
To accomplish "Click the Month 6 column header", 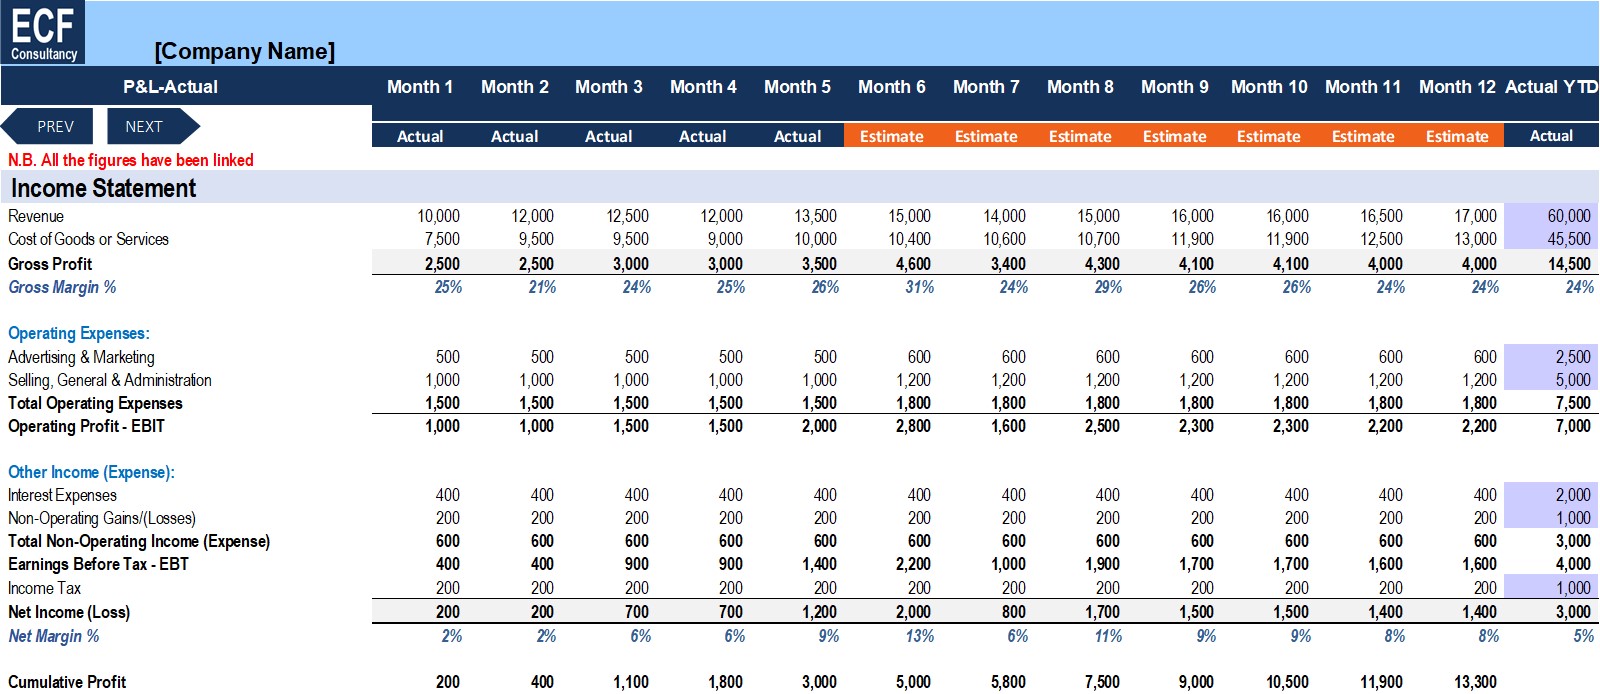I will point(892,87).
